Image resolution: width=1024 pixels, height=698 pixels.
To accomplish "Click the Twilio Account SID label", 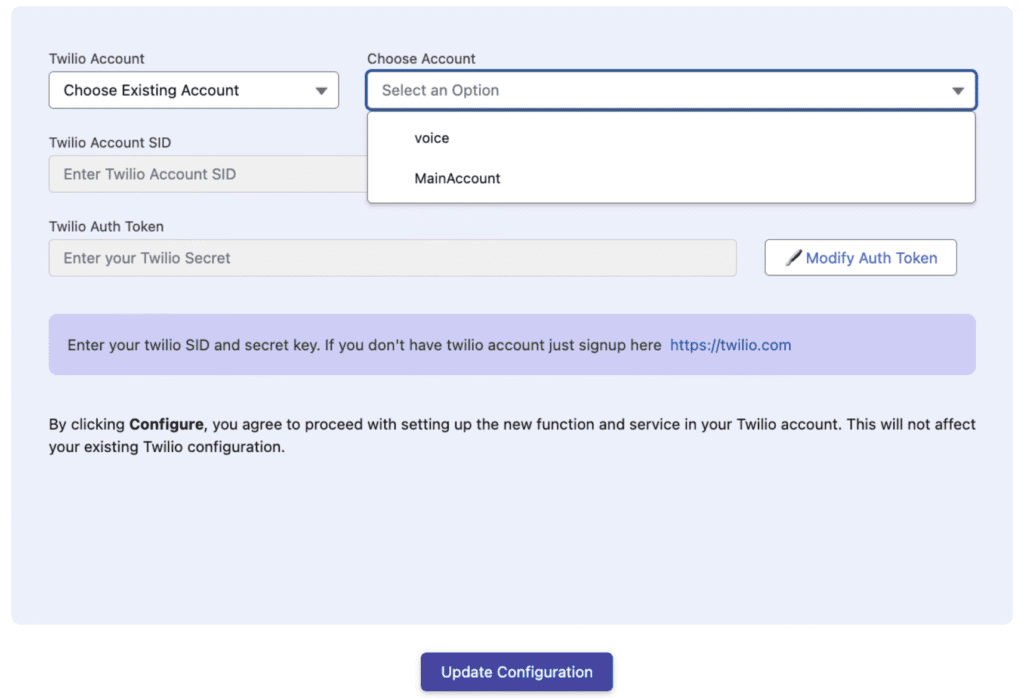I will coord(110,143).
